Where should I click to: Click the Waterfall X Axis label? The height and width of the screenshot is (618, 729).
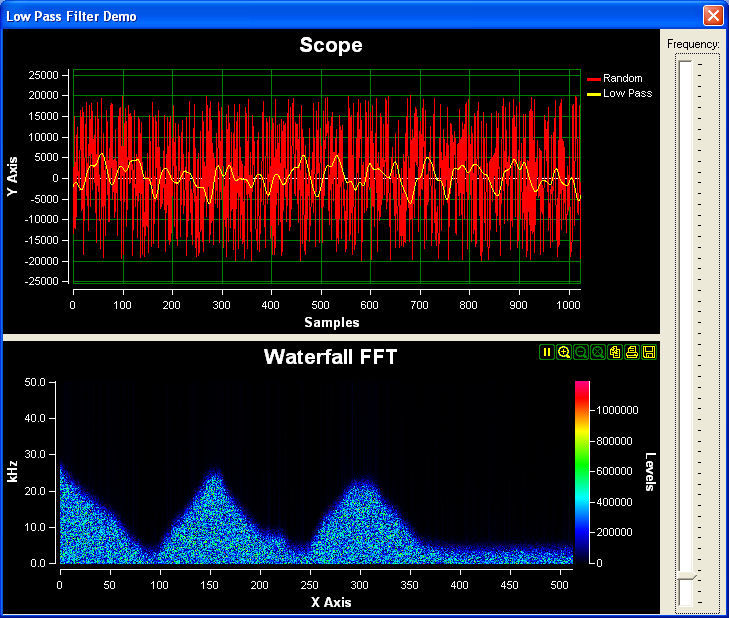click(317, 602)
